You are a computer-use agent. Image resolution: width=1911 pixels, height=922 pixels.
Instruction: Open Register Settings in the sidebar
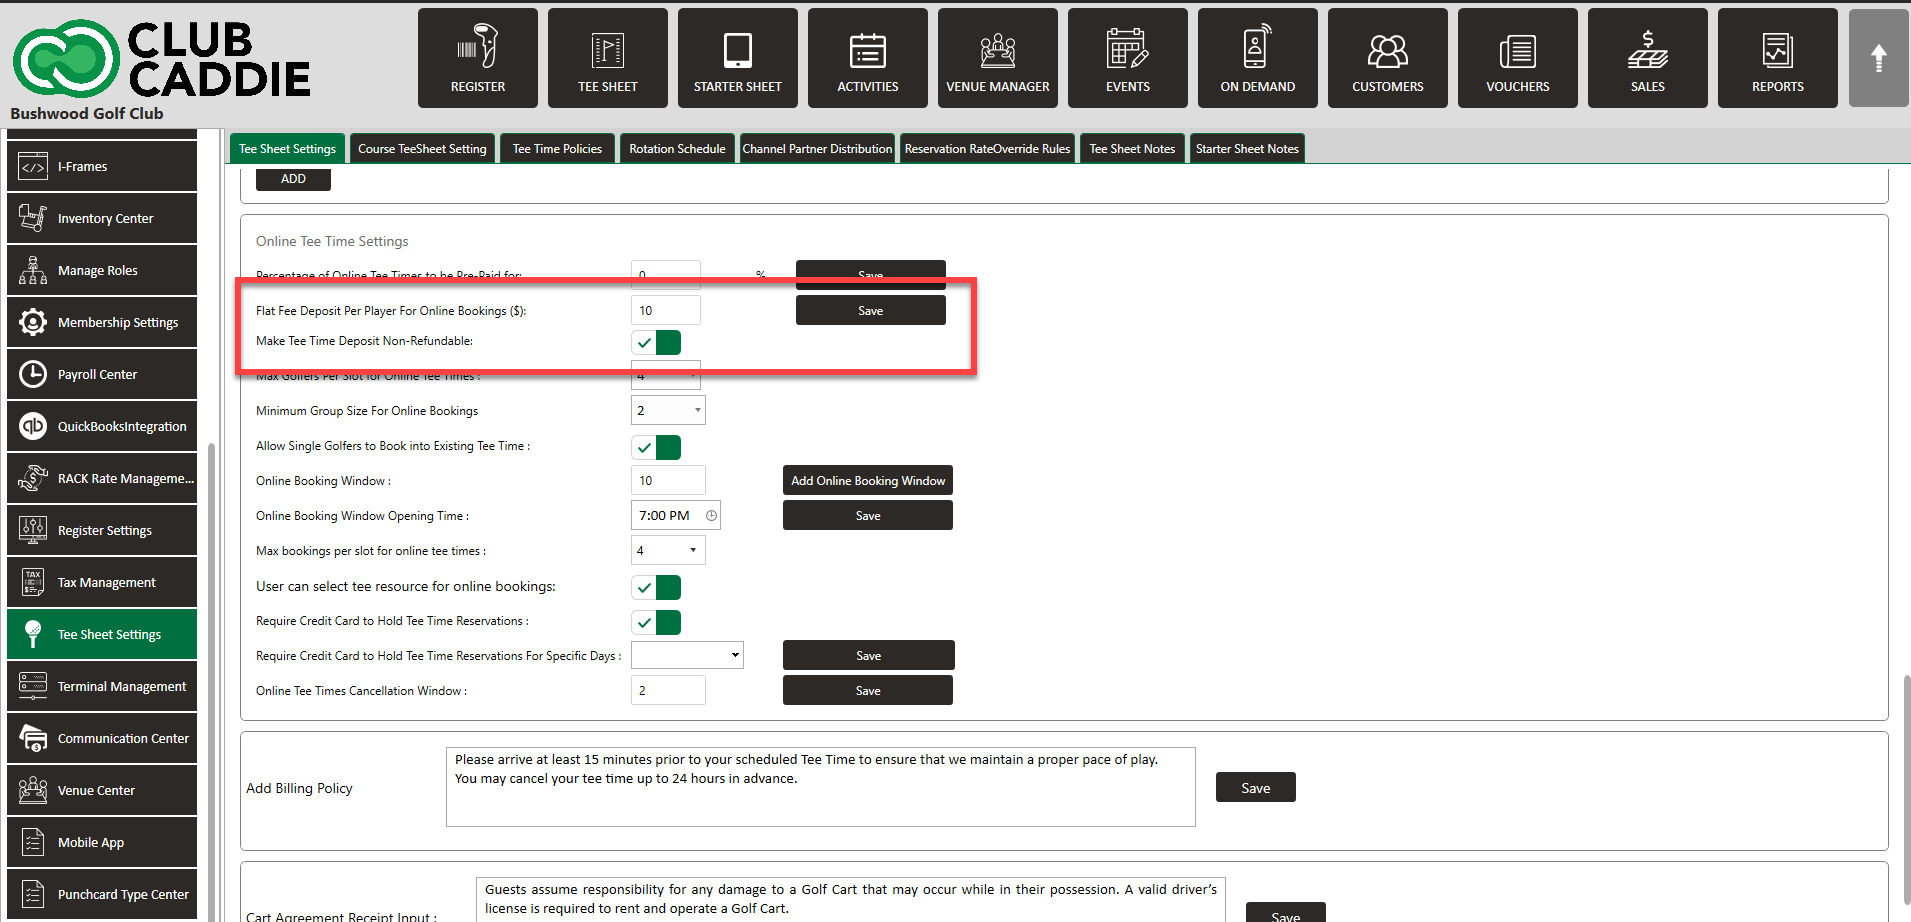click(102, 530)
